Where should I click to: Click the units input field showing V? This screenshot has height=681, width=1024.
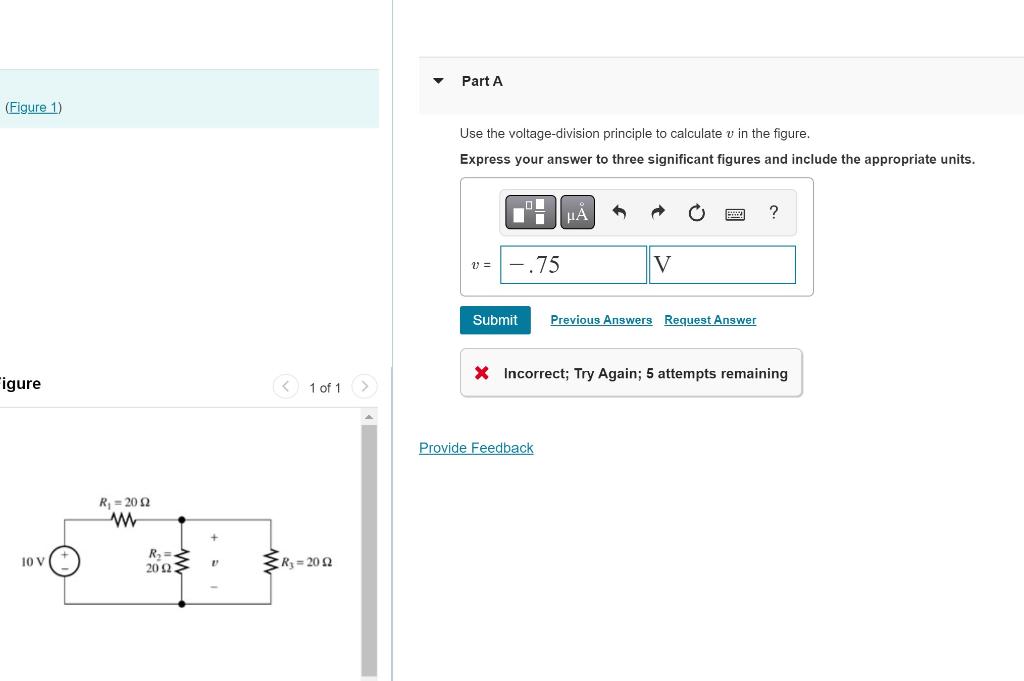pyautogui.click(x=722, y=264)
